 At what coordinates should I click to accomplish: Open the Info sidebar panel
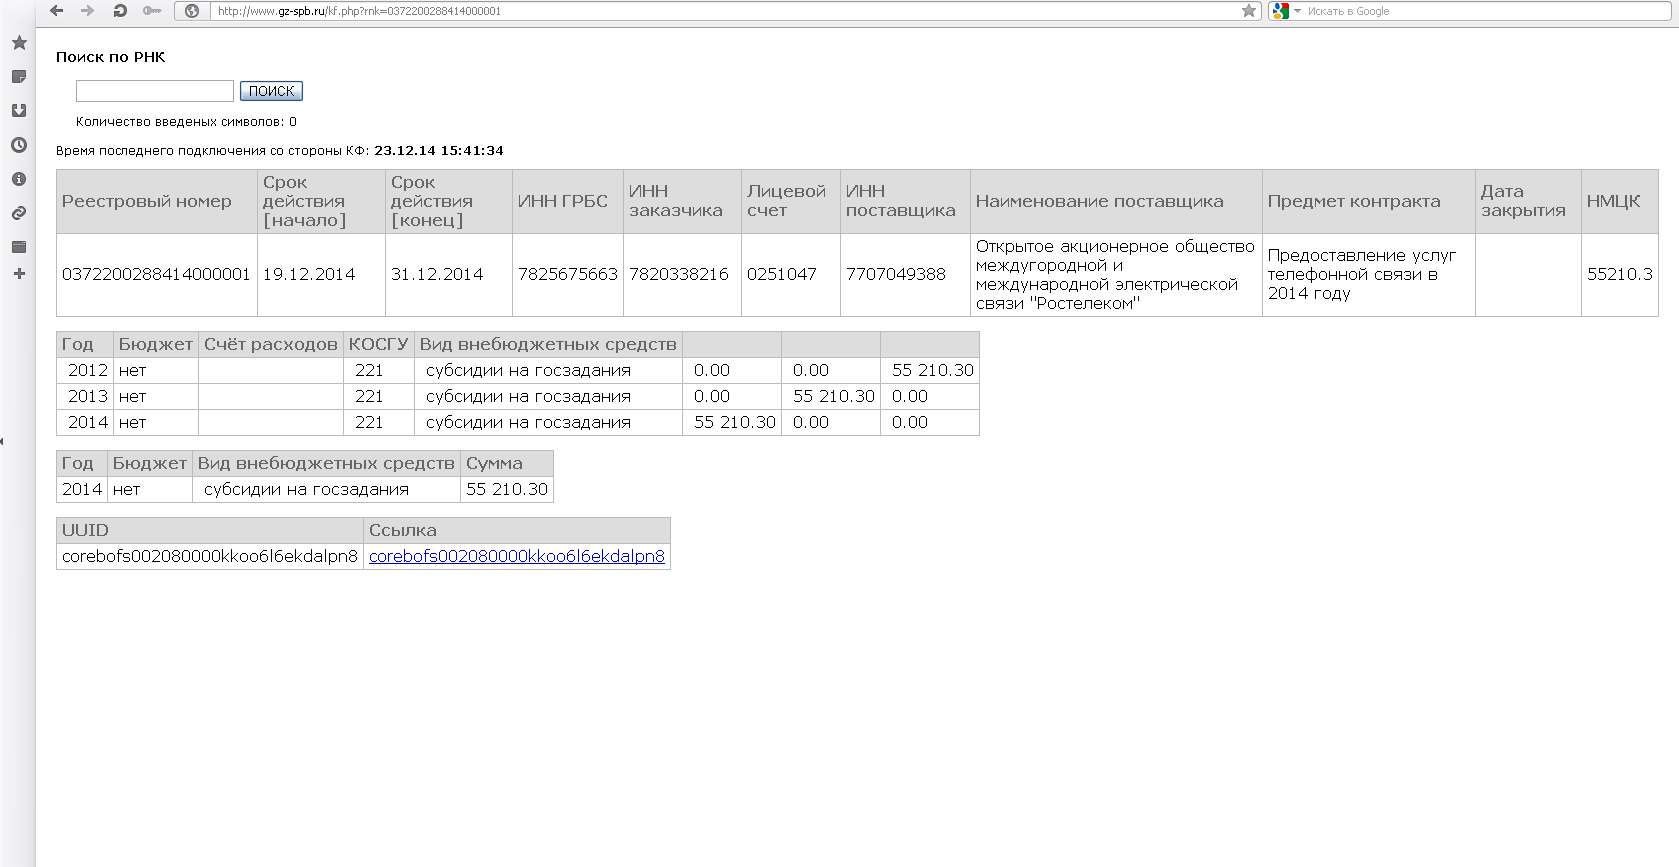coord(19,179)
